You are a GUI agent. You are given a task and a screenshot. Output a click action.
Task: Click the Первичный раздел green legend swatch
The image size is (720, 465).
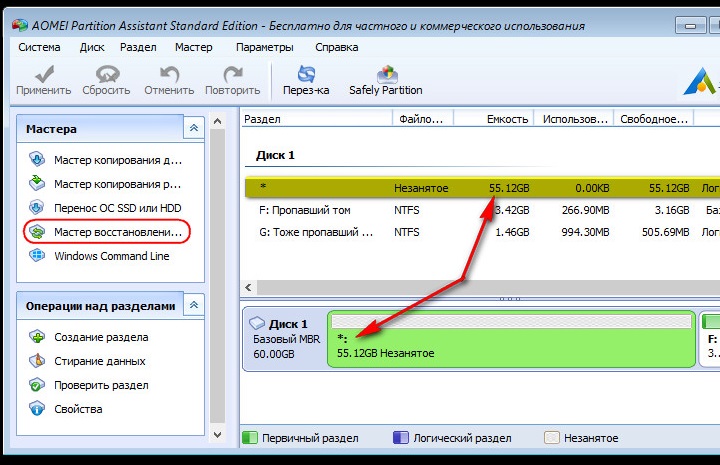249,437
